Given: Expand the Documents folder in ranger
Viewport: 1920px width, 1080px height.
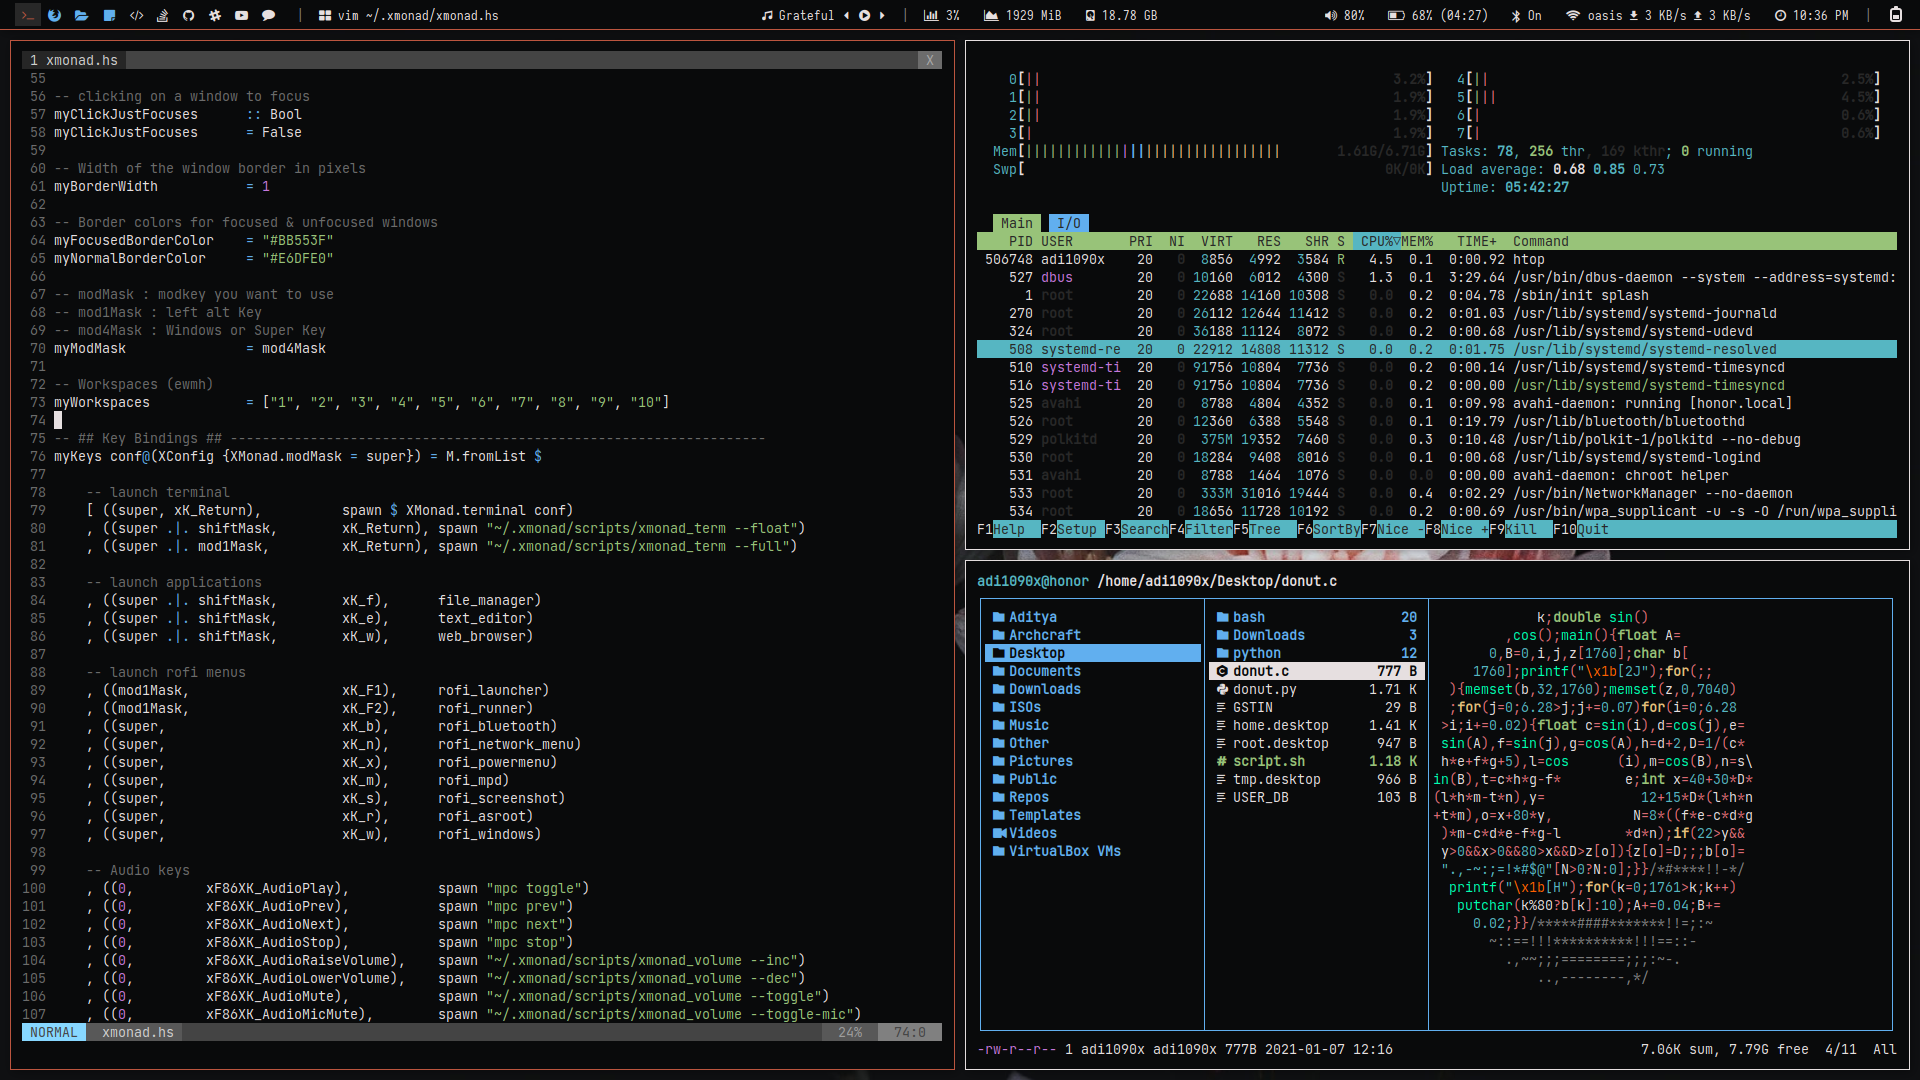Looking at the screenshot, I should (x=1044, y=671).
